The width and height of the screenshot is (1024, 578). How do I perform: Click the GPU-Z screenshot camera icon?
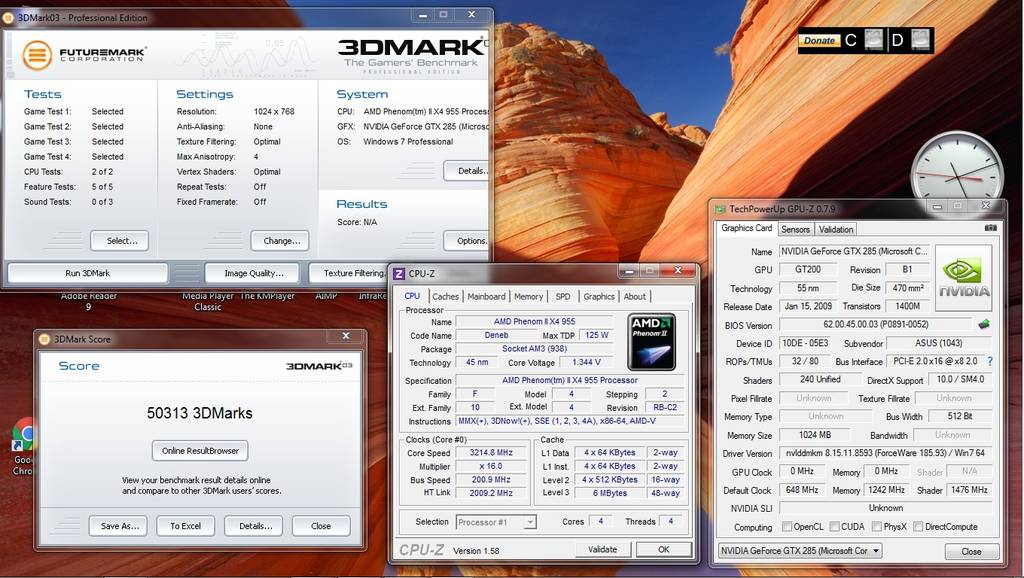pyautogui.click(x=991, y=228)
